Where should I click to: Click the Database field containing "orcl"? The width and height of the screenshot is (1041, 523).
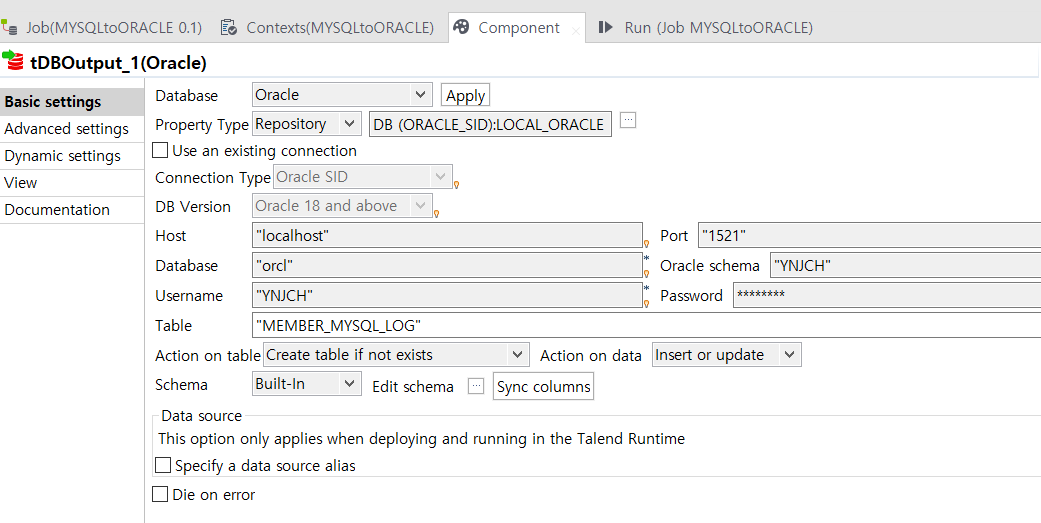447,265
